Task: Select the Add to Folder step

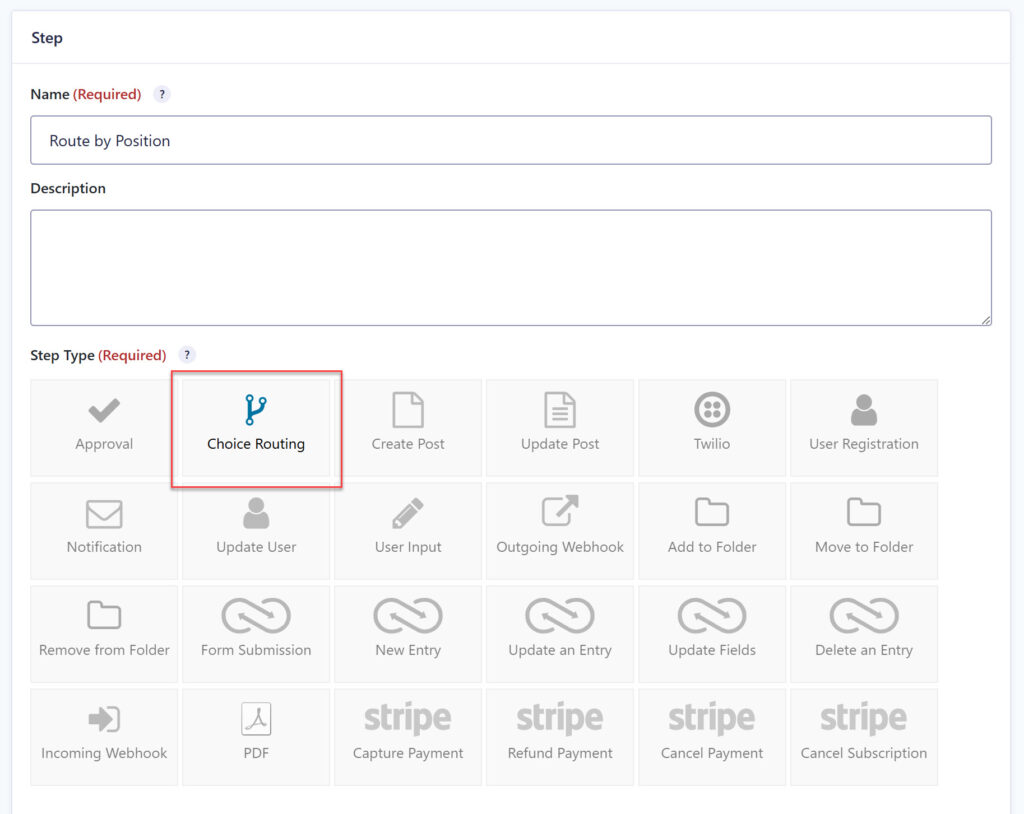Action: point(712,531)
